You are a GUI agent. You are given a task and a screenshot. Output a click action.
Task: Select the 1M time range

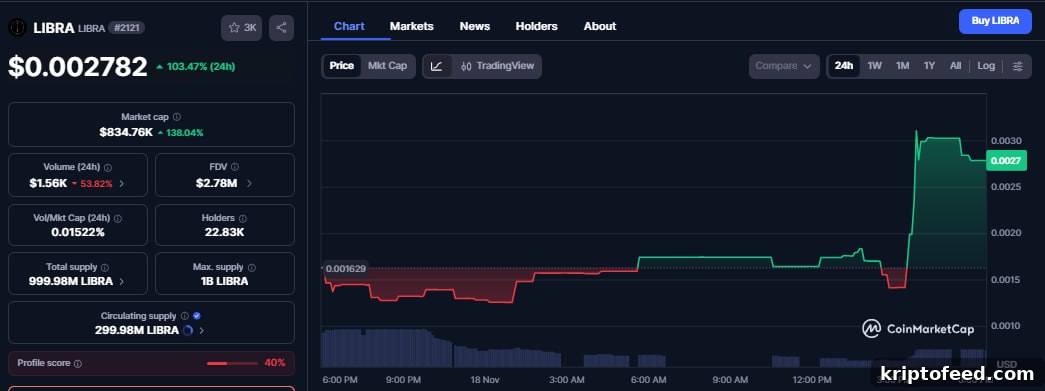[902, 66]
